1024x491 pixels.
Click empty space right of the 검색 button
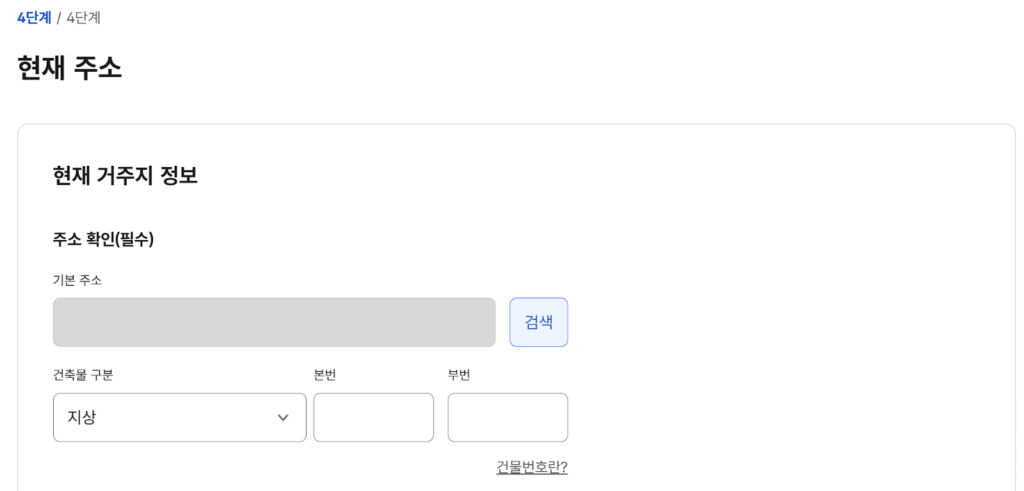tap(750, 322)
